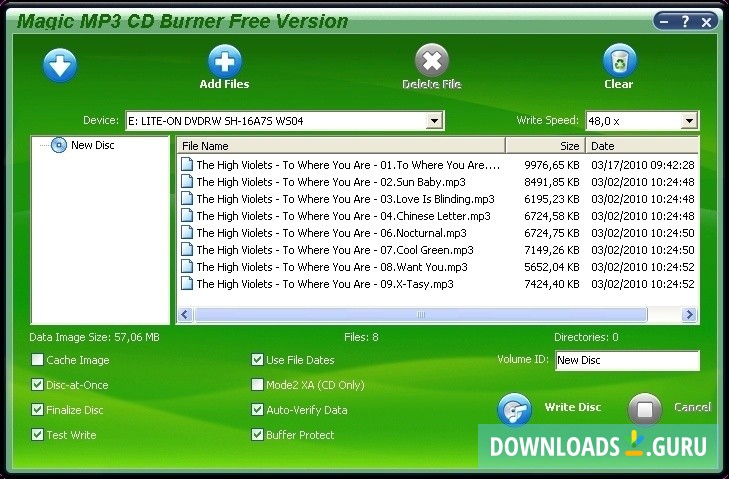This screenshot has height=479, width=729.
Task: Click size value 7424,40 KB
Action: (x=552, y=284)
